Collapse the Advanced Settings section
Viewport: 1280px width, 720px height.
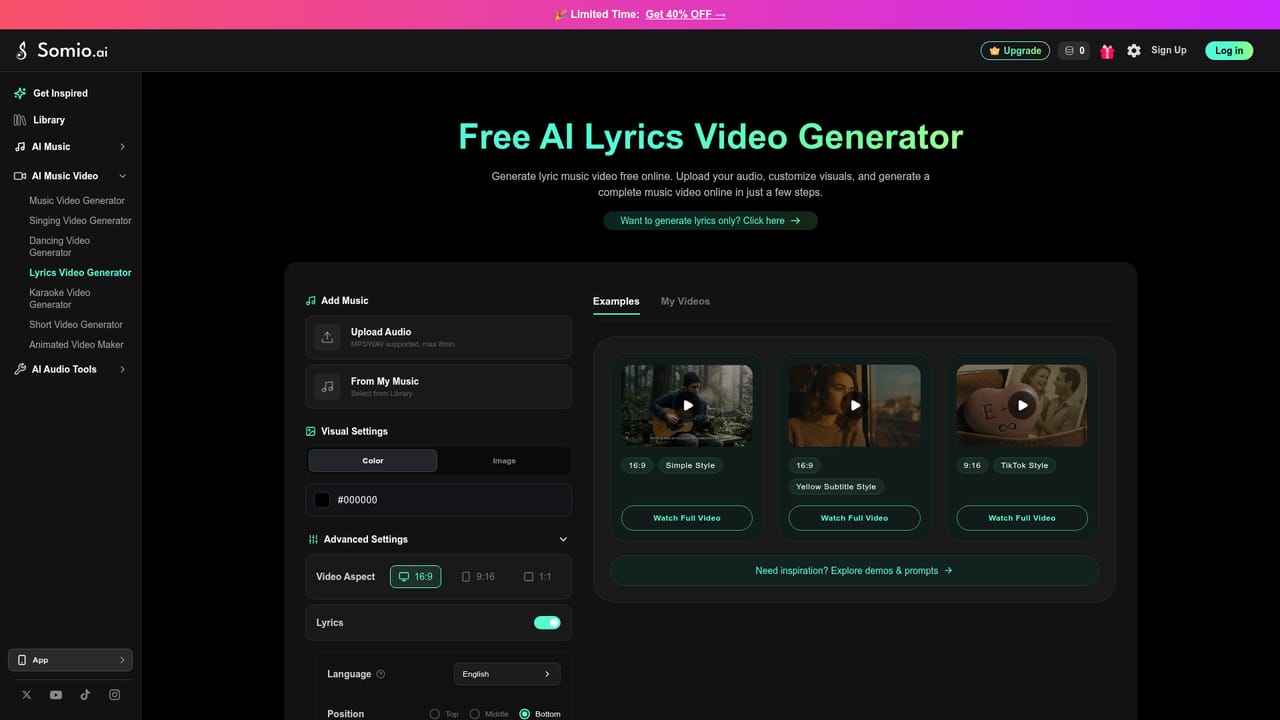(563, 540)
